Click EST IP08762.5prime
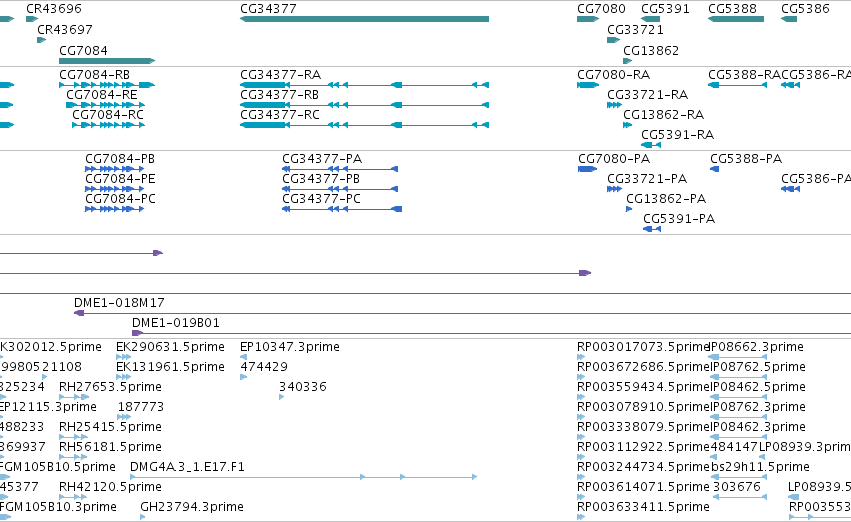The height and width of the screenshot is (522, 851). [758, 366]
